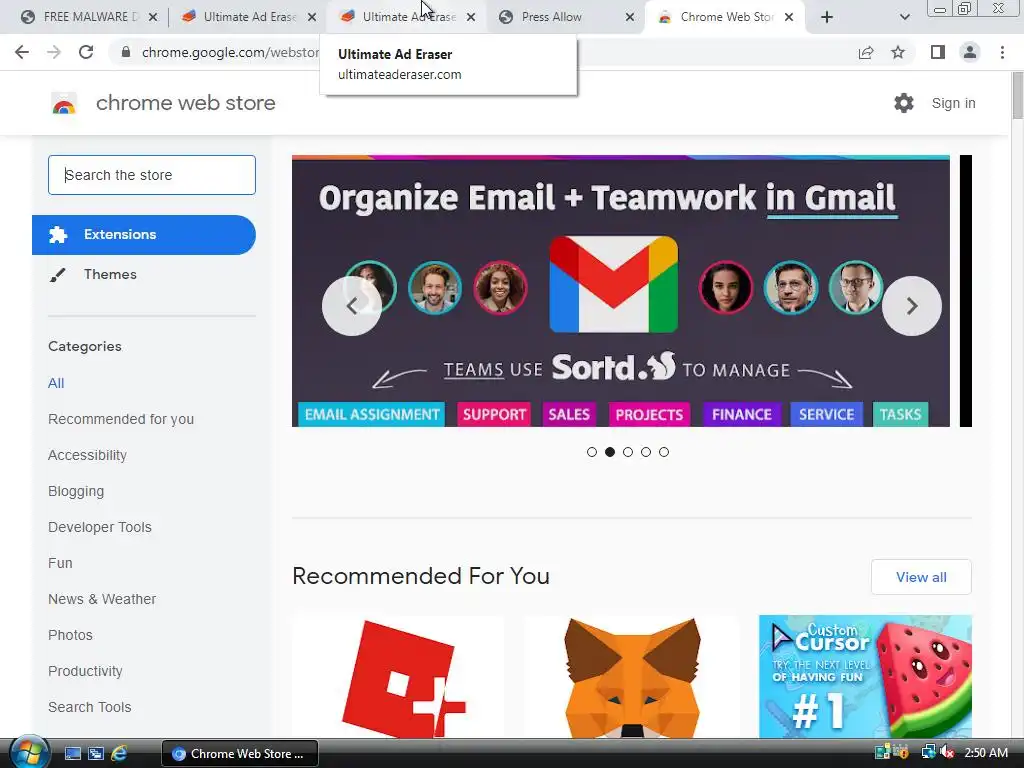Advance to the next banner slide
The image size is (1024, 768).
pos(912,306)
